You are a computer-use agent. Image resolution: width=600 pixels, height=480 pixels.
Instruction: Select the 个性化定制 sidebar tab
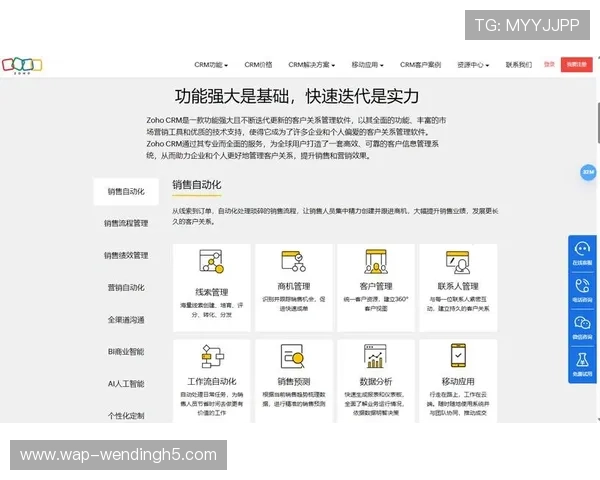point(126,416)
